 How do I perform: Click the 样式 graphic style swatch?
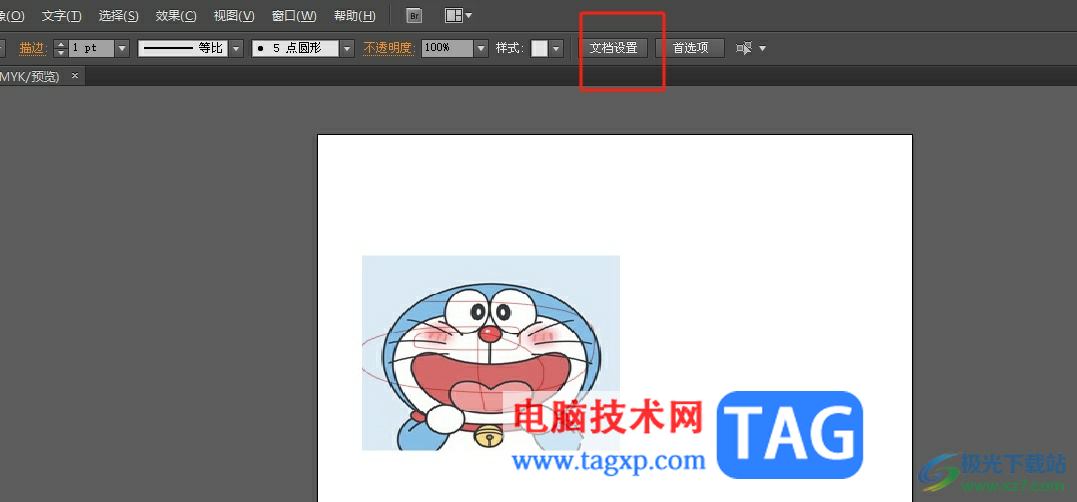coord(539,48)
